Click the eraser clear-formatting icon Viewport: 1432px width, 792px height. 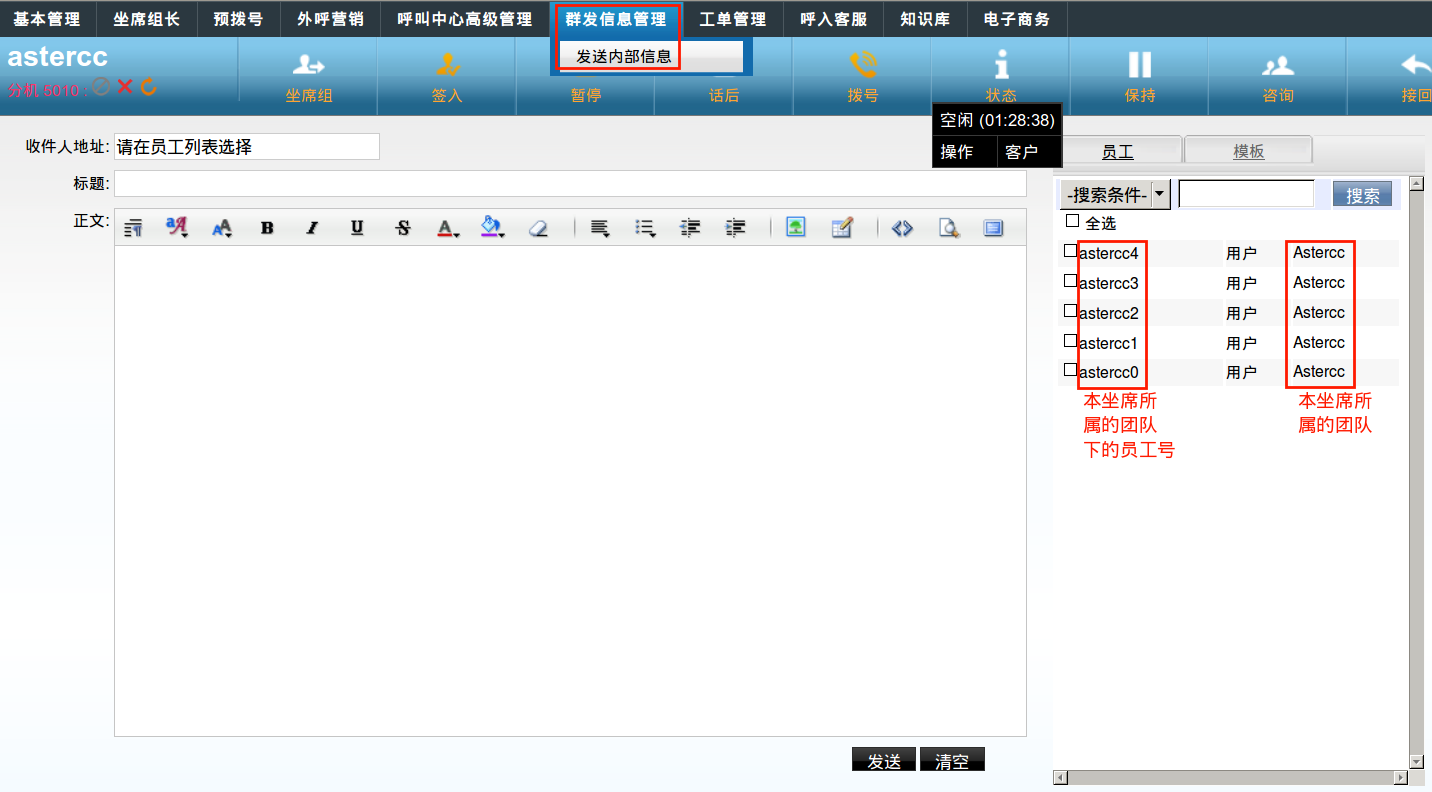(539, 228)
